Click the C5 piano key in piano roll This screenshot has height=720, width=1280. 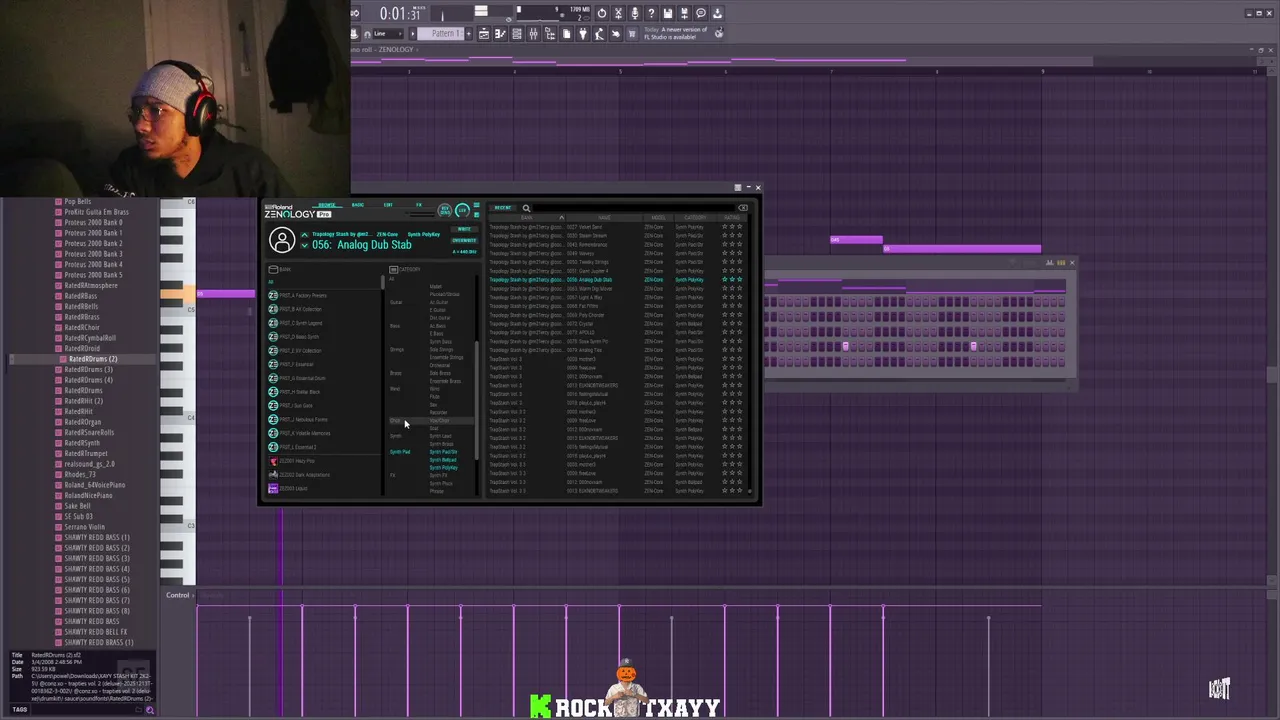(177, 309)
